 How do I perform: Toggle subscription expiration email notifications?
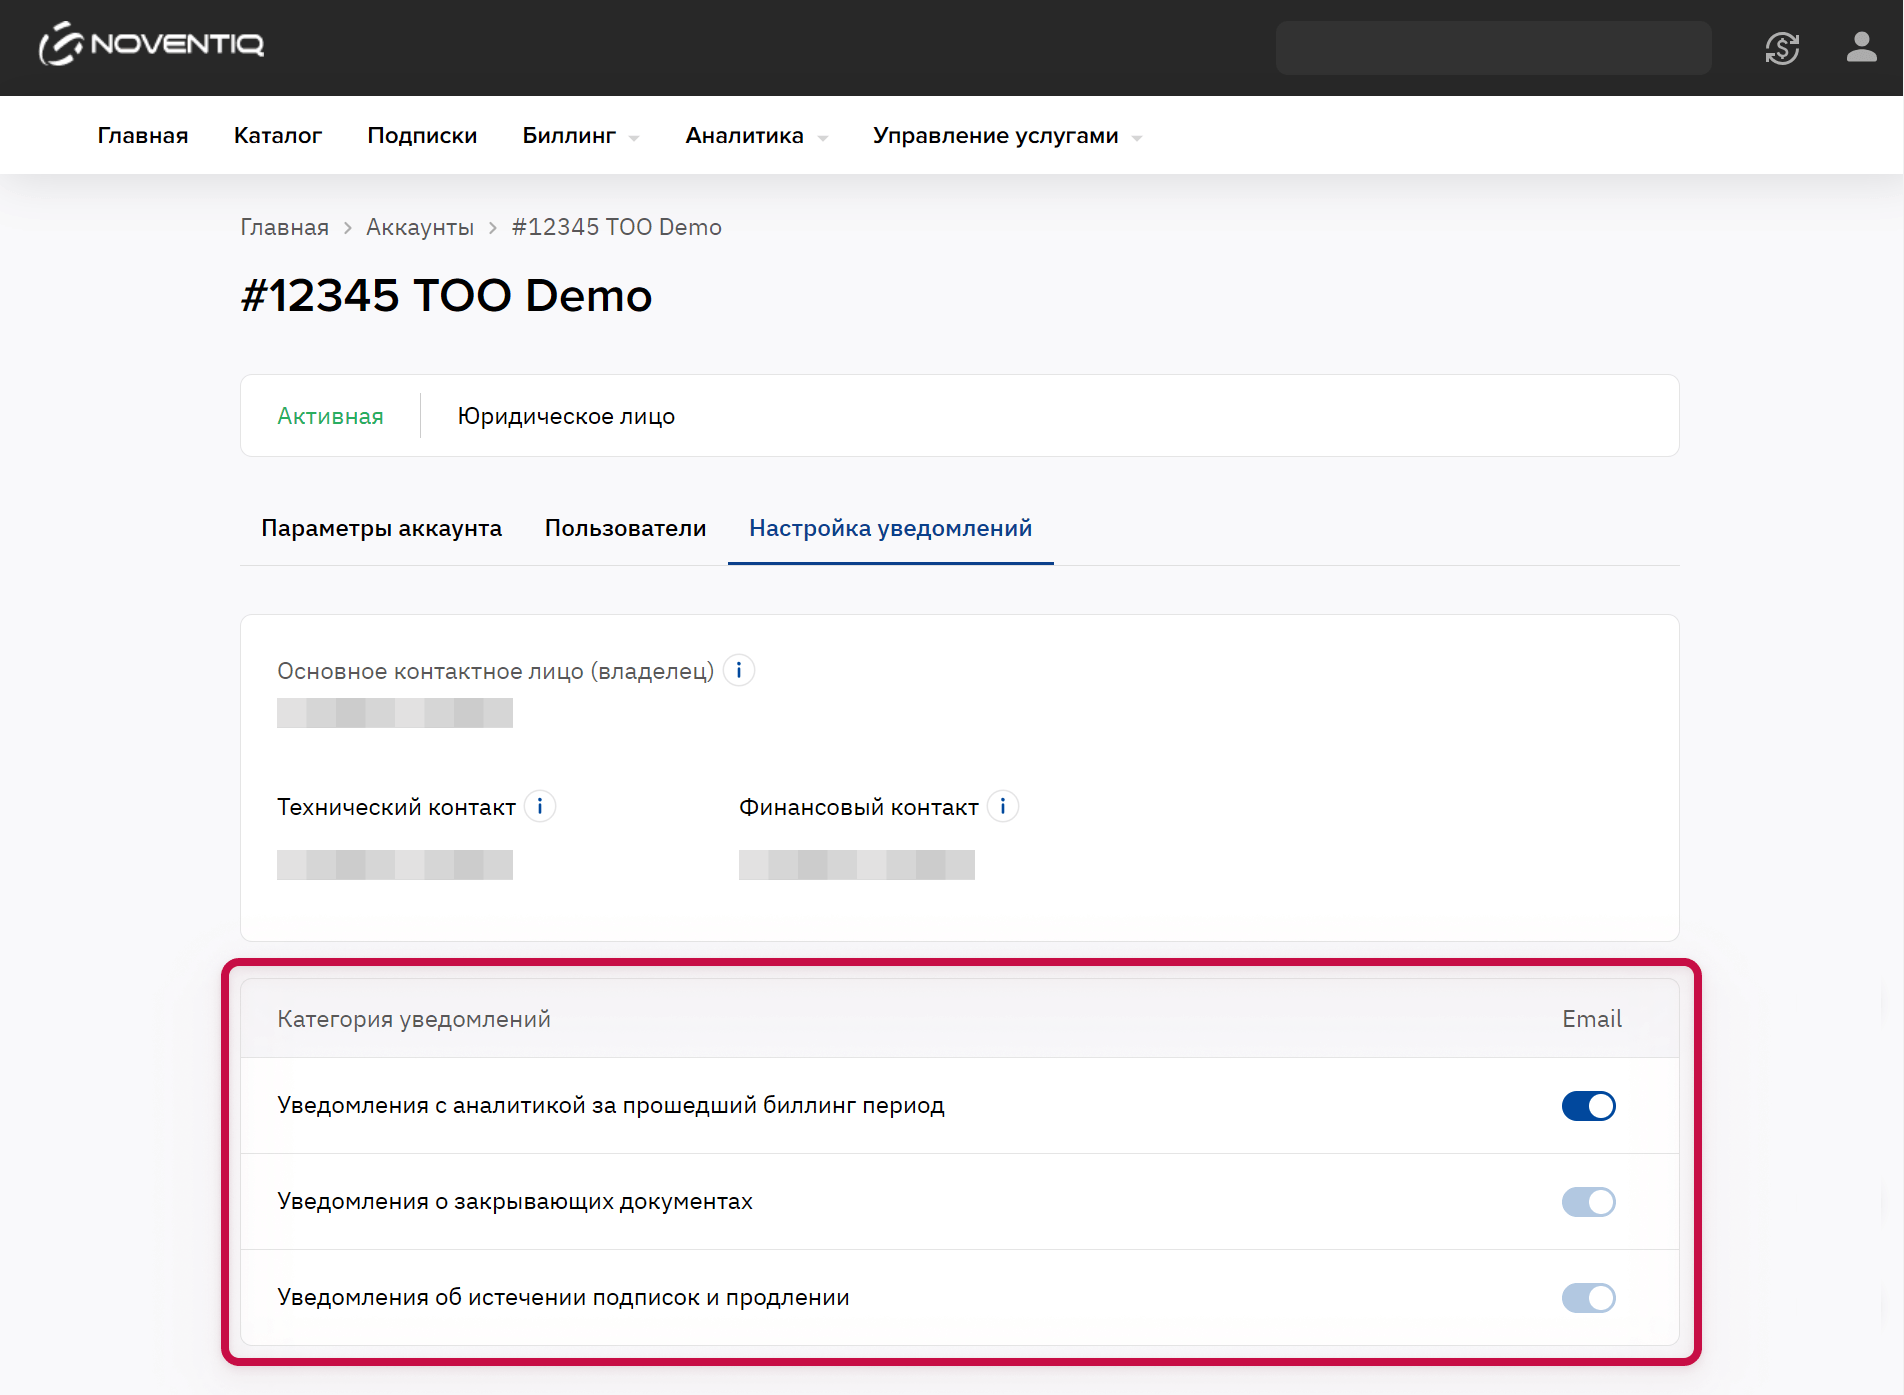point(1588,1298)
